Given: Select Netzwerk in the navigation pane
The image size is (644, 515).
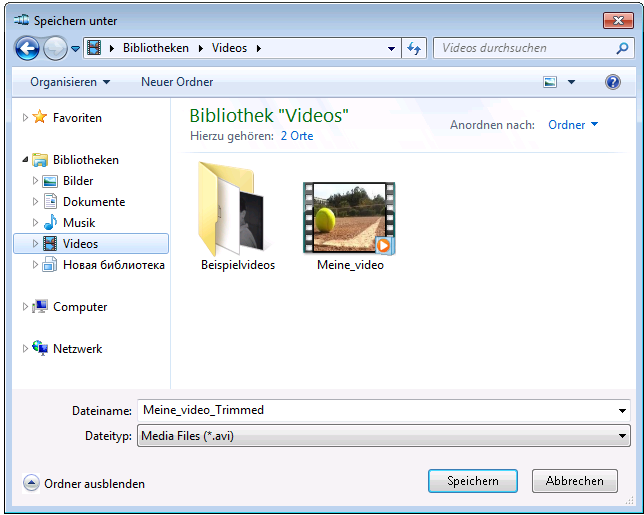Looking at the screenshot, I should click(x=78, y=349).
